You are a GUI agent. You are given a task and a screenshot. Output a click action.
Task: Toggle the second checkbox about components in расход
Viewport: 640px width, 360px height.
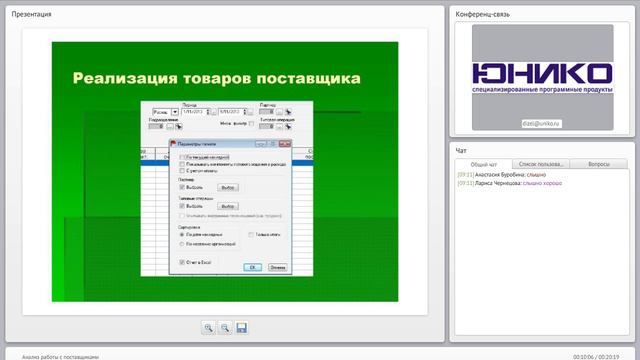pyautogui.click(x=182, y=164)
